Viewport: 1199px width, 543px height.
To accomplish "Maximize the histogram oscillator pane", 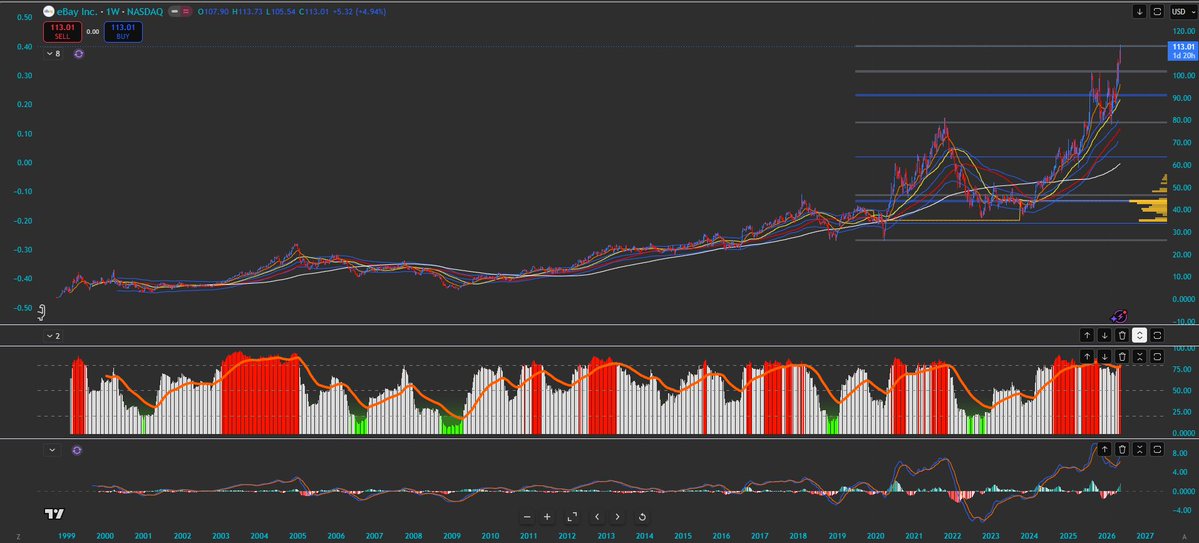I will pyautogui.click(x=1157, y=356).
